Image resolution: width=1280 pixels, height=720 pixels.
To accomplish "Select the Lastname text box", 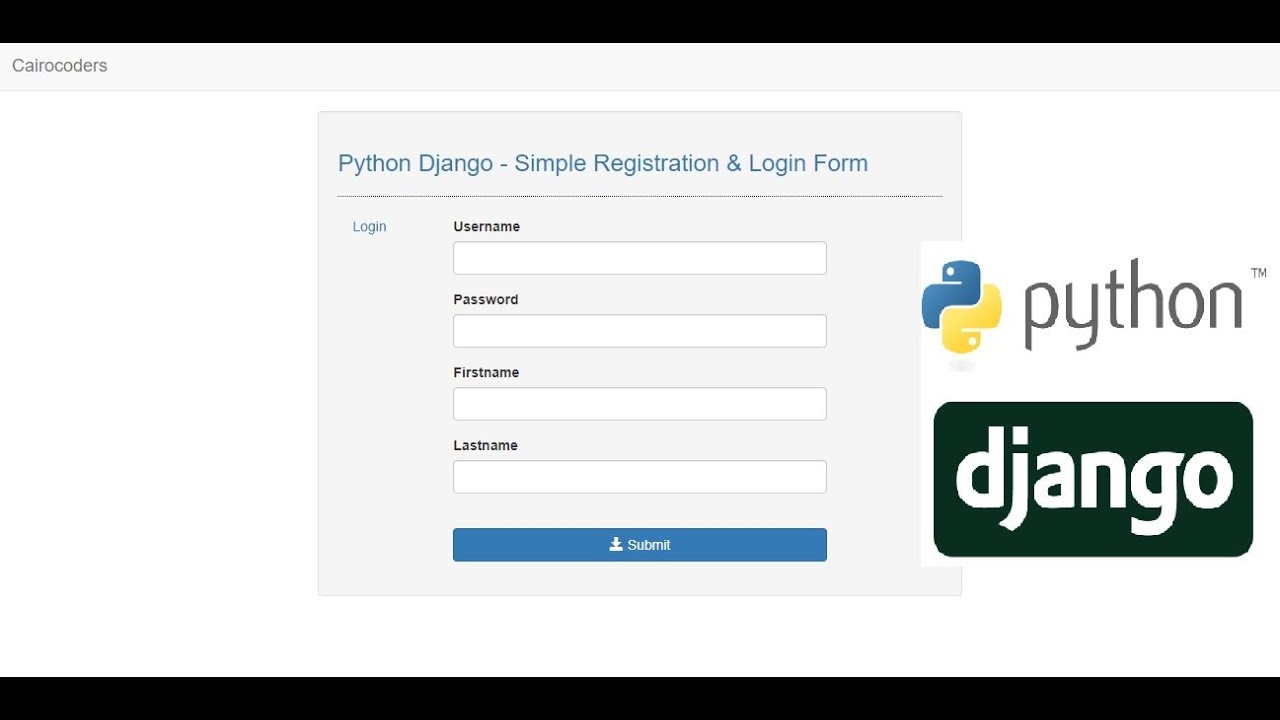I will pyautogui.click(x=640, y=477).
